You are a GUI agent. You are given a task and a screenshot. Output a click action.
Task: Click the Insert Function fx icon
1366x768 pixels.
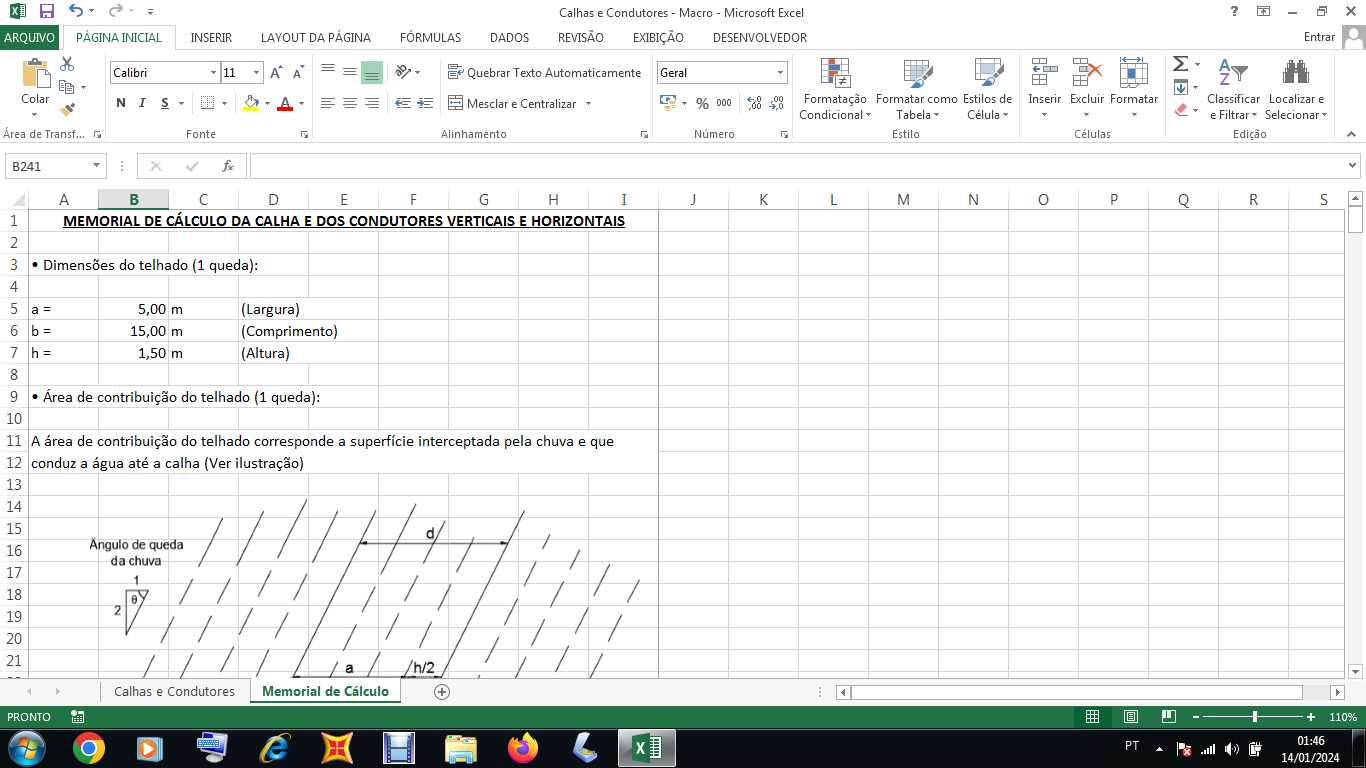point(228,166)
